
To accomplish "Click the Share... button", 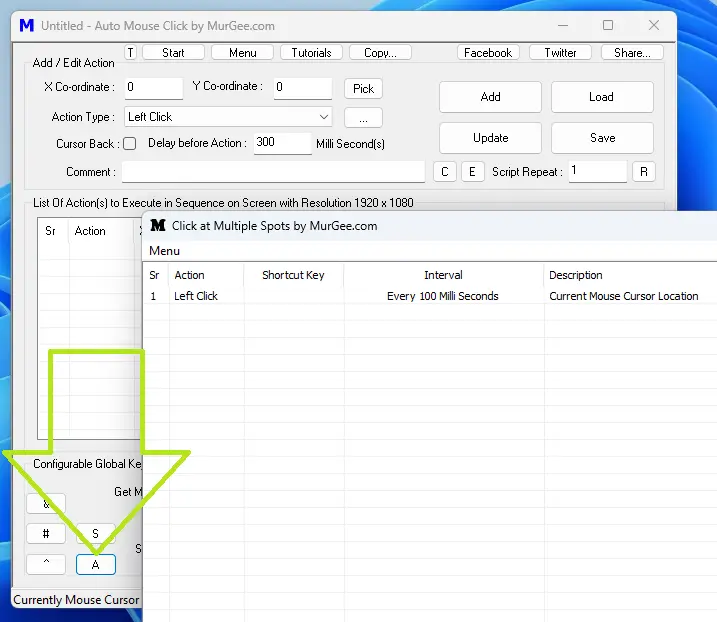I will tap(632, 53).
